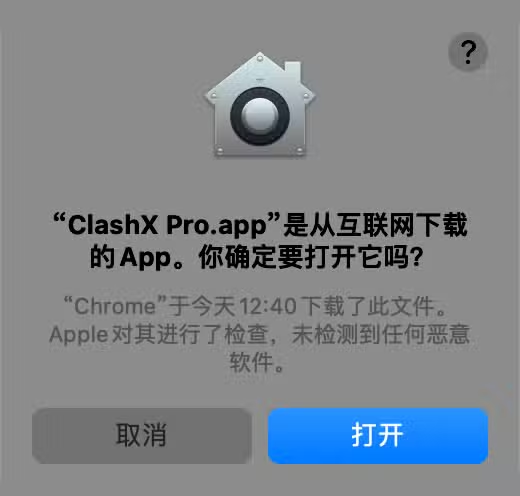
Task: Click the question mark help button
Action: coord(468,52)
